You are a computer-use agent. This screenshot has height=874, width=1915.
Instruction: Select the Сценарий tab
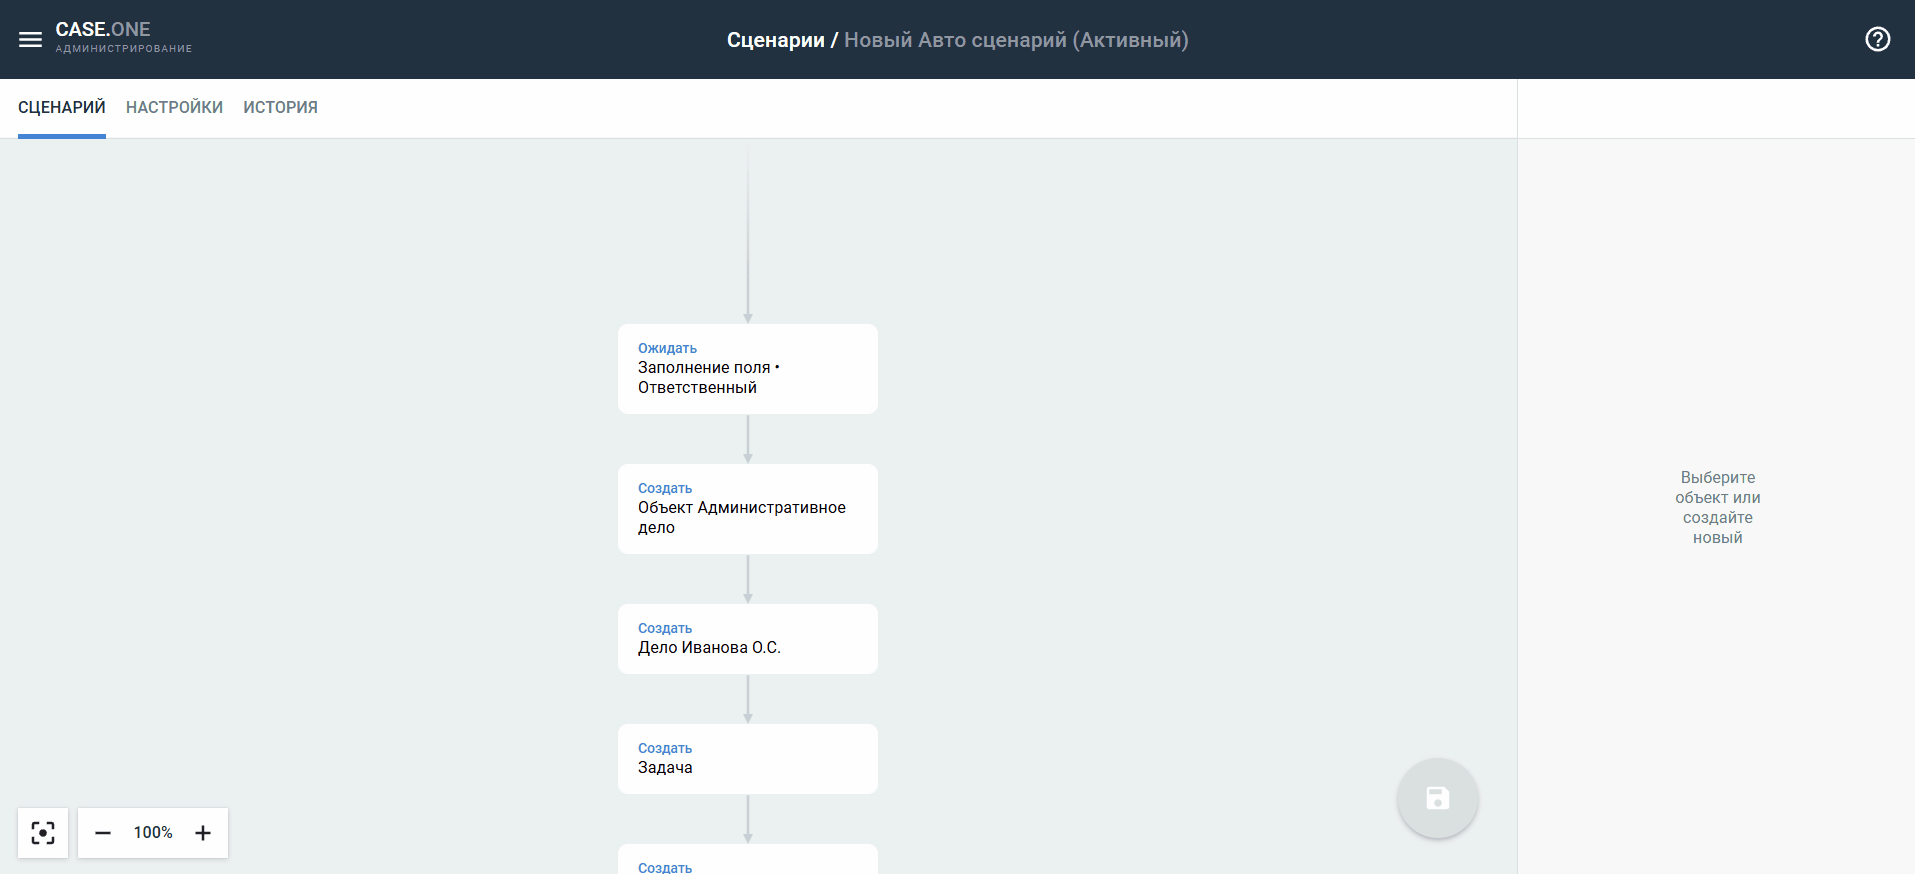(x=62, y=108)
